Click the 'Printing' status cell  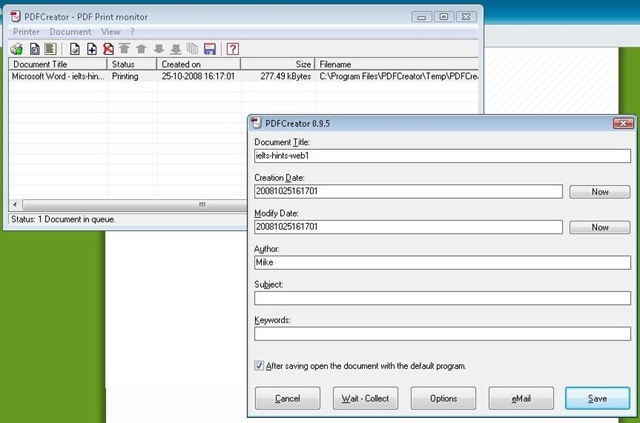pyautogui.click(x=125, y=76)
